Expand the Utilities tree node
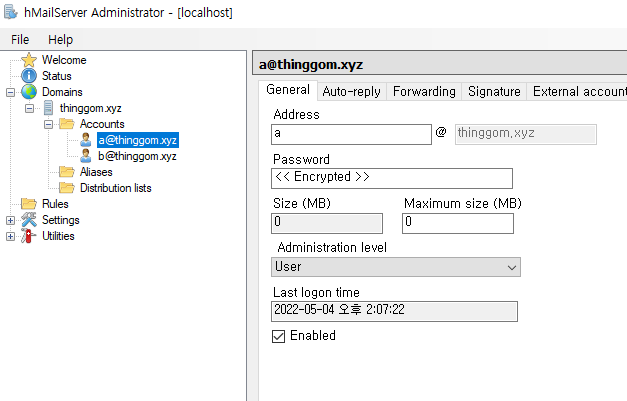 tap(10, 236)
